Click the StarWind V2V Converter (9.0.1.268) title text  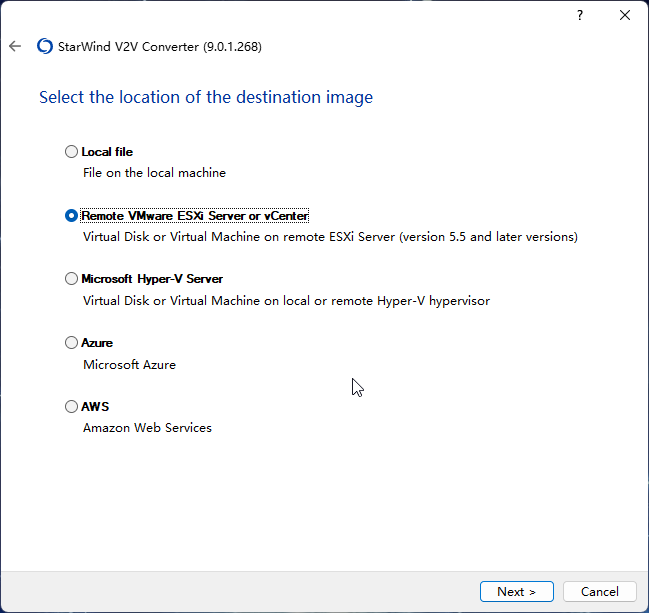(x=160, y=46)
